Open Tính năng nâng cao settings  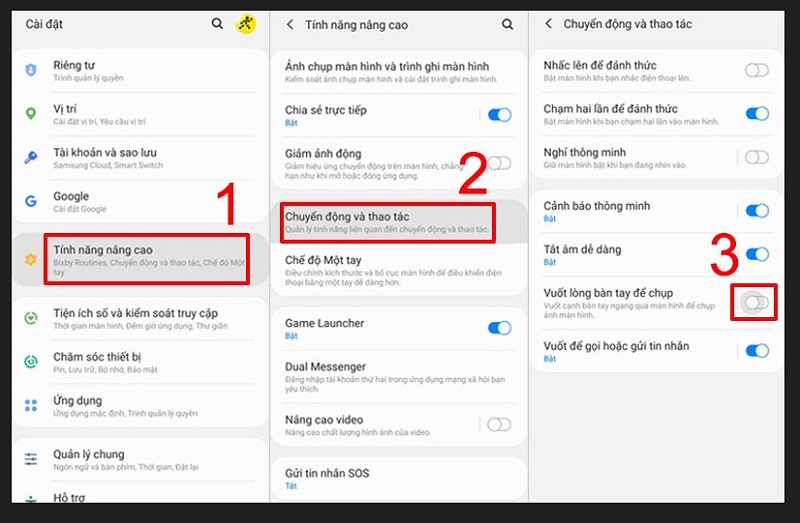(145, 257)
